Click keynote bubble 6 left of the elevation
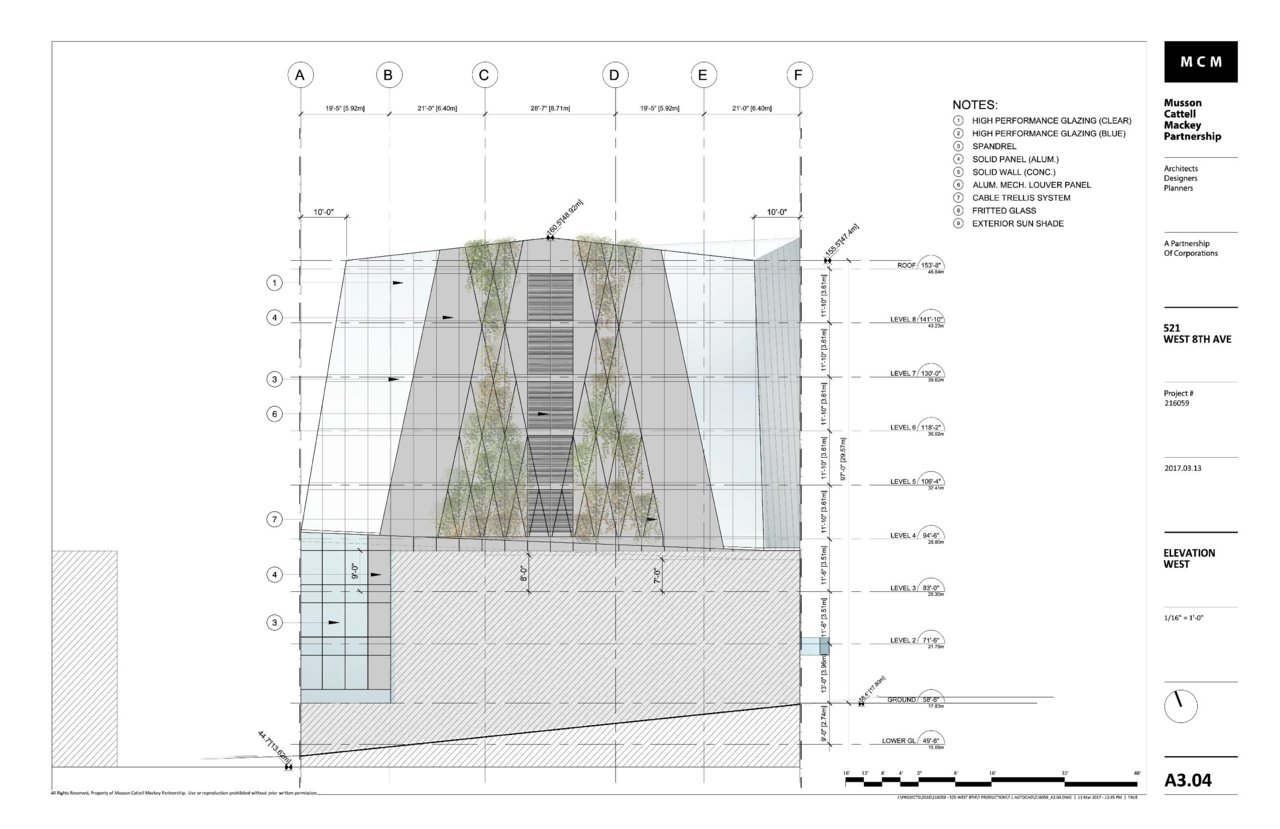Screen dimensions: 1280x829 (x=274, y=413)
